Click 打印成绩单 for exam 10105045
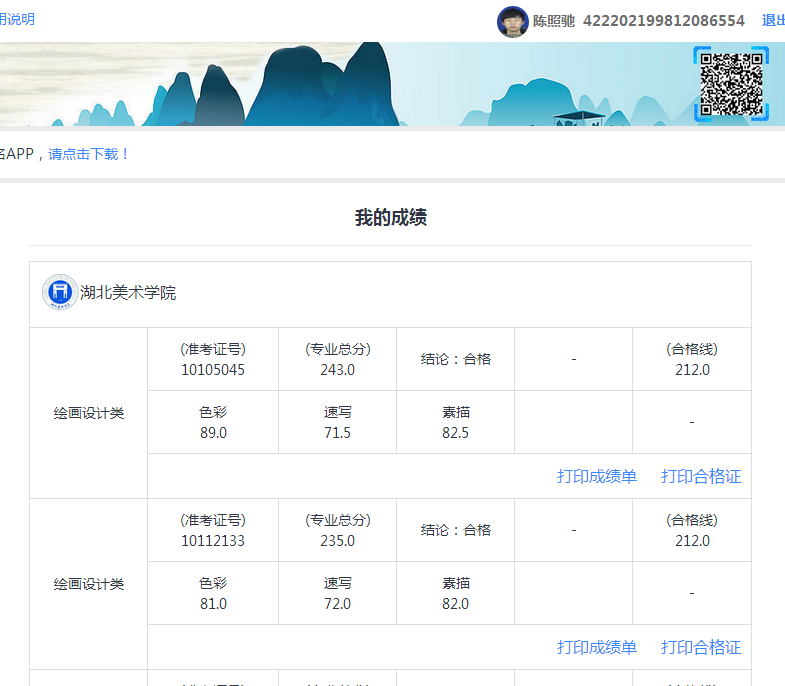The height and width of the screenshot is (686, 785). (x=597, y=476)
